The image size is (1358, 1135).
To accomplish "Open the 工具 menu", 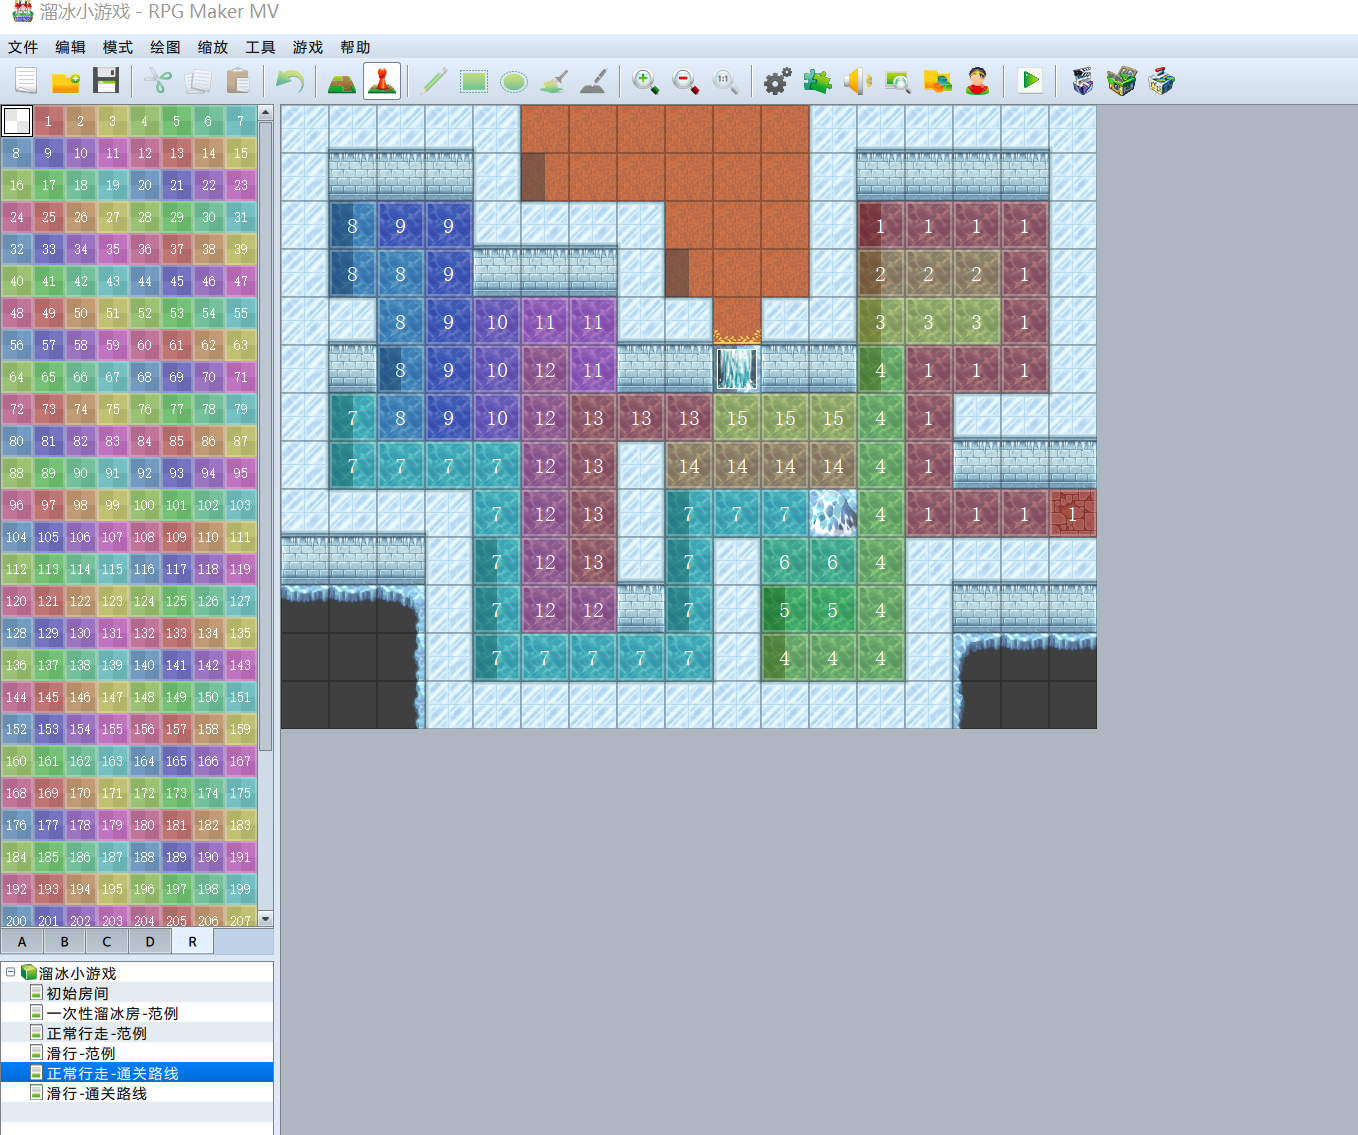I will coord(260,47).
